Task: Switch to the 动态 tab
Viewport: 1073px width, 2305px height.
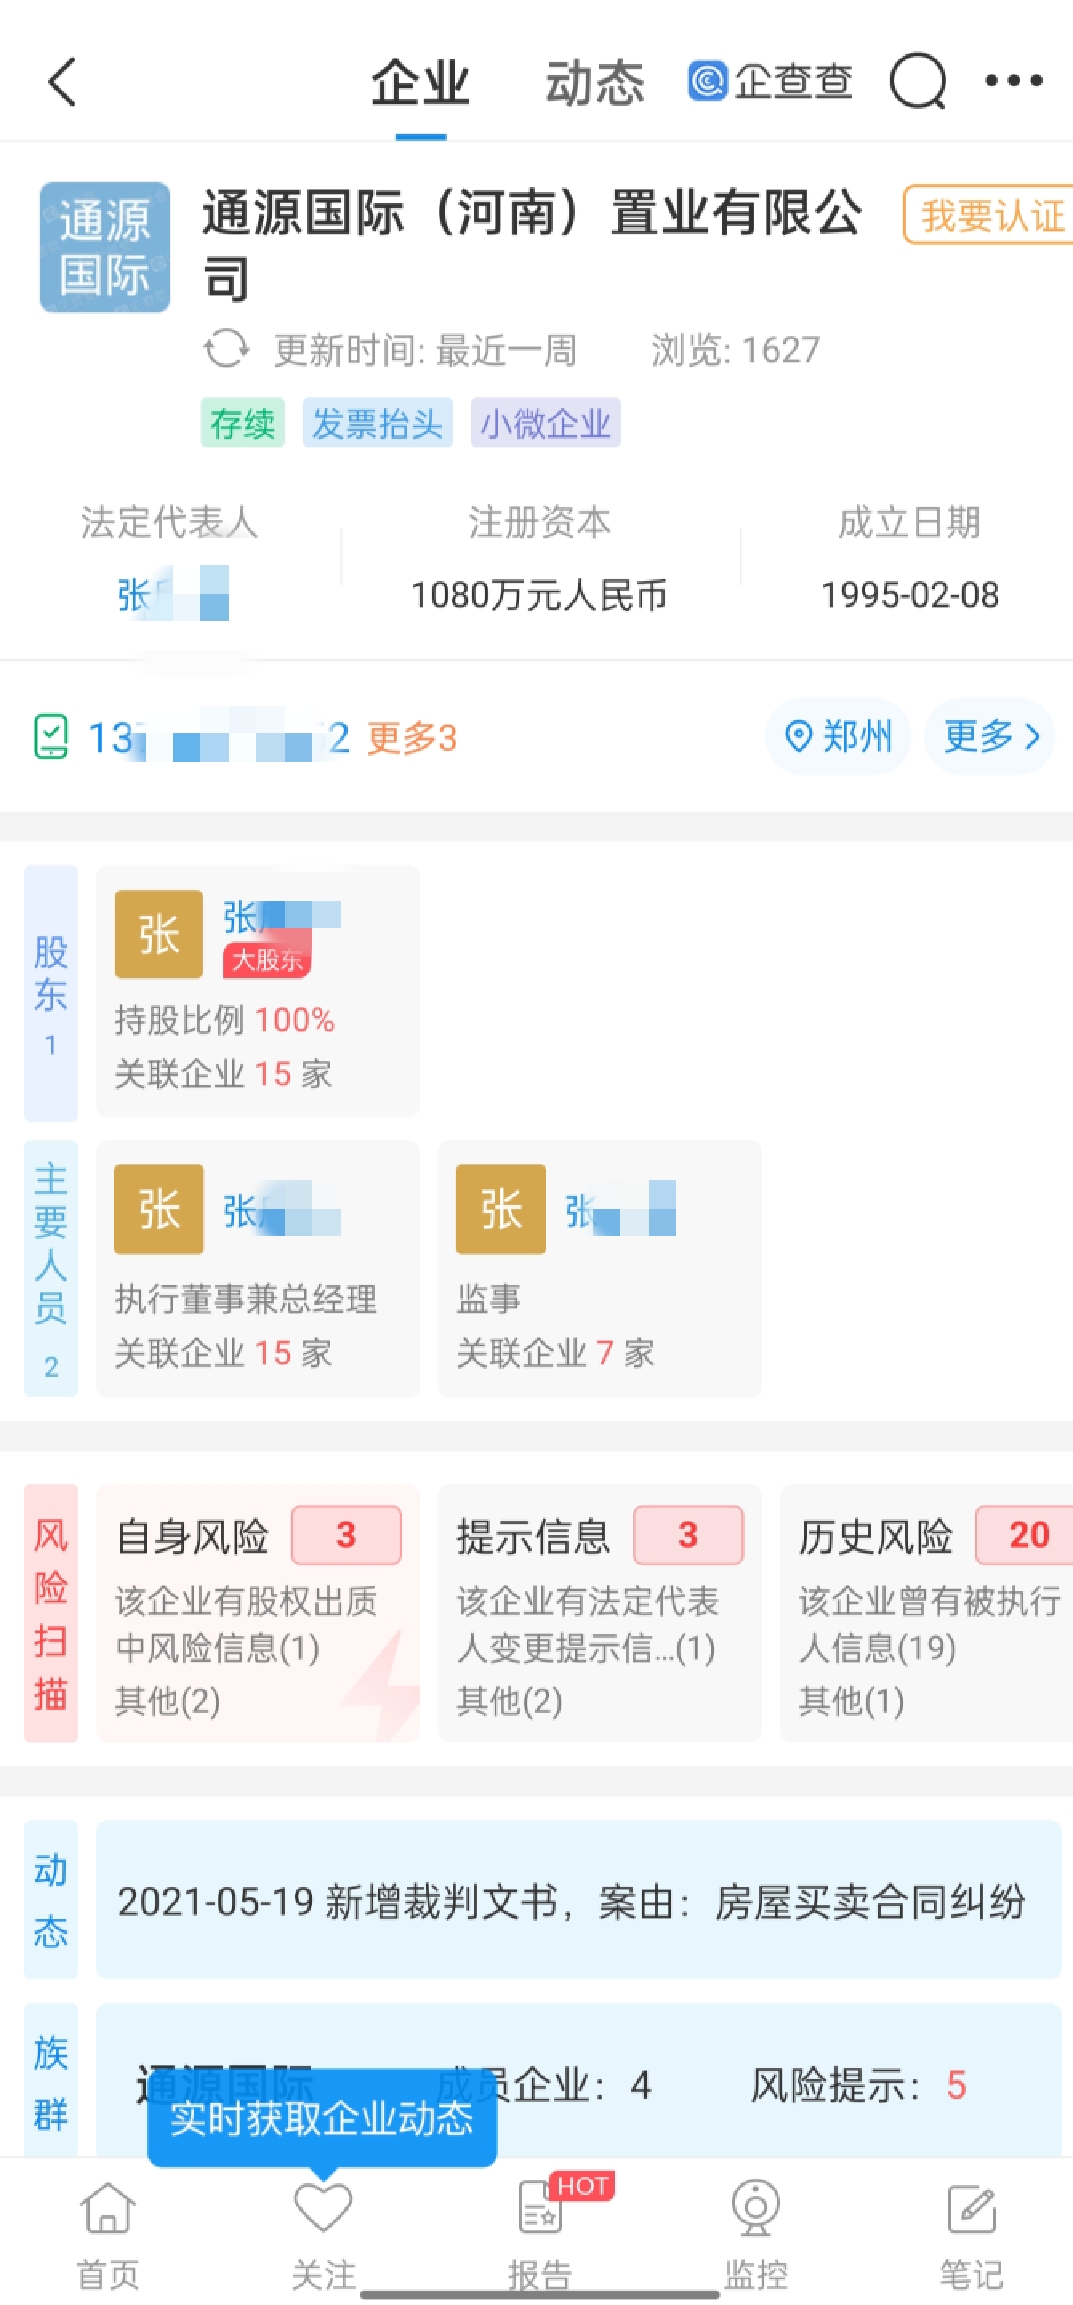Action: click(594, 83)
